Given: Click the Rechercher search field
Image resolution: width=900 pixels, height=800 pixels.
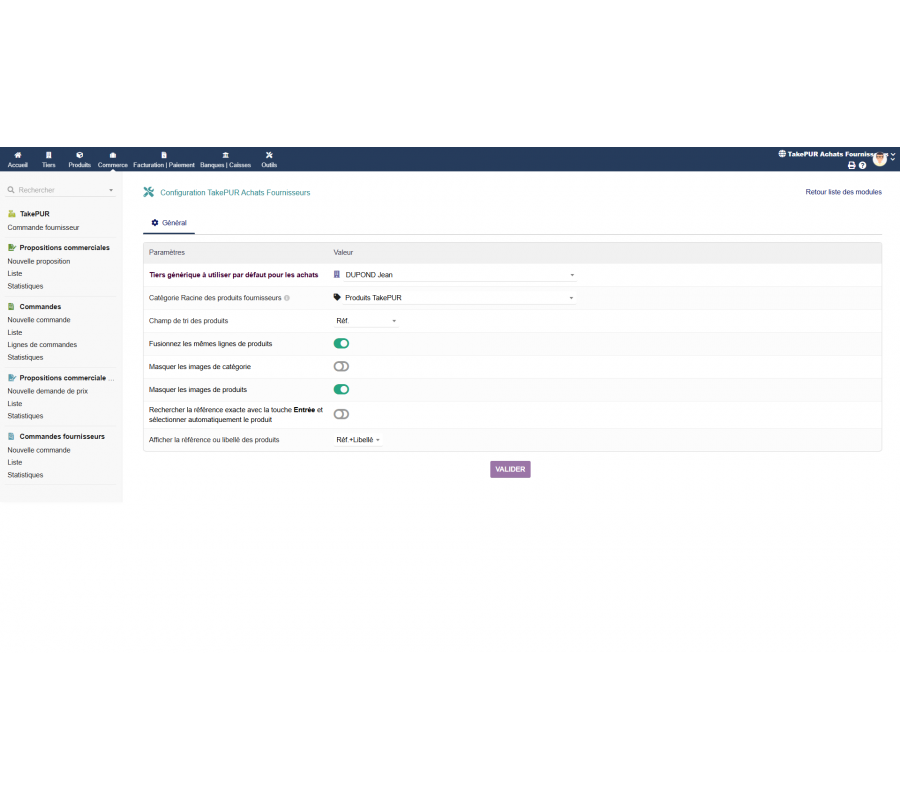Looking at the screenshot, I should [60, 190].
